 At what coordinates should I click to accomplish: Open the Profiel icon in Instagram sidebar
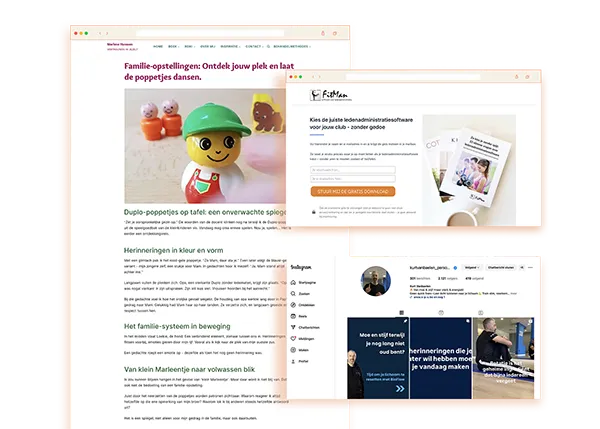pos(293,361)
